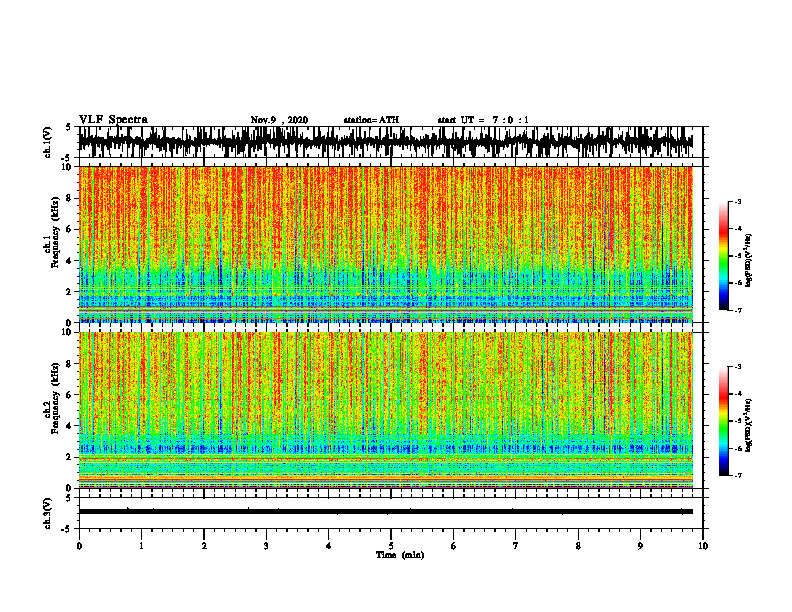Click time axis tick label "7"
792x612 pixels.
[516, 546]
